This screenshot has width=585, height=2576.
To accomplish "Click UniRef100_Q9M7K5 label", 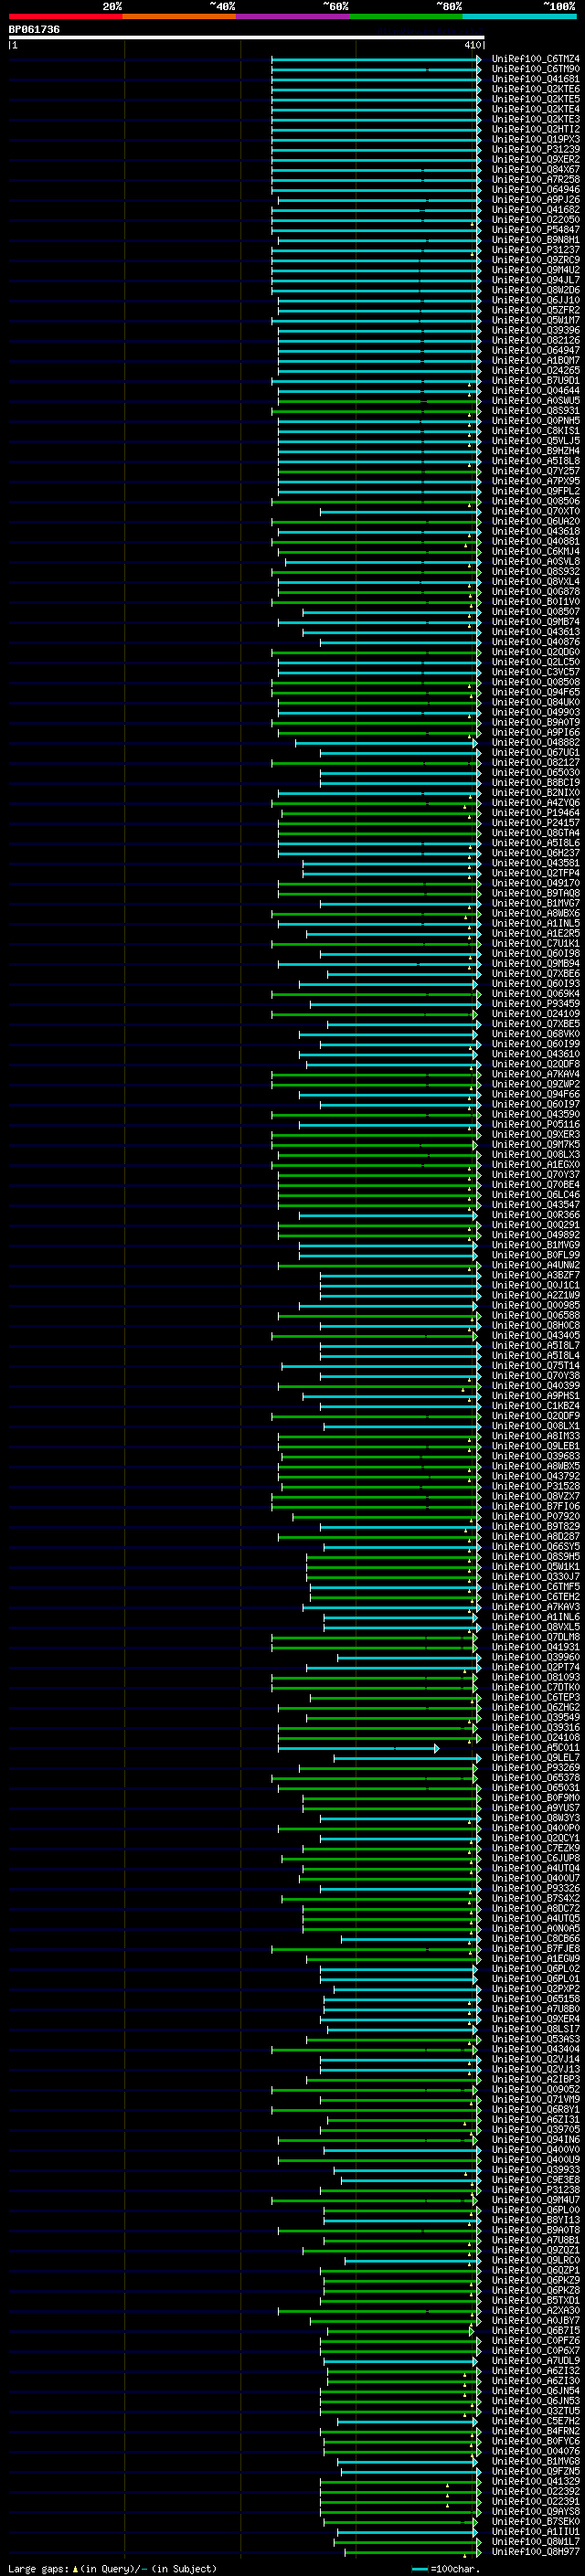I will [x=536, y=1145].
